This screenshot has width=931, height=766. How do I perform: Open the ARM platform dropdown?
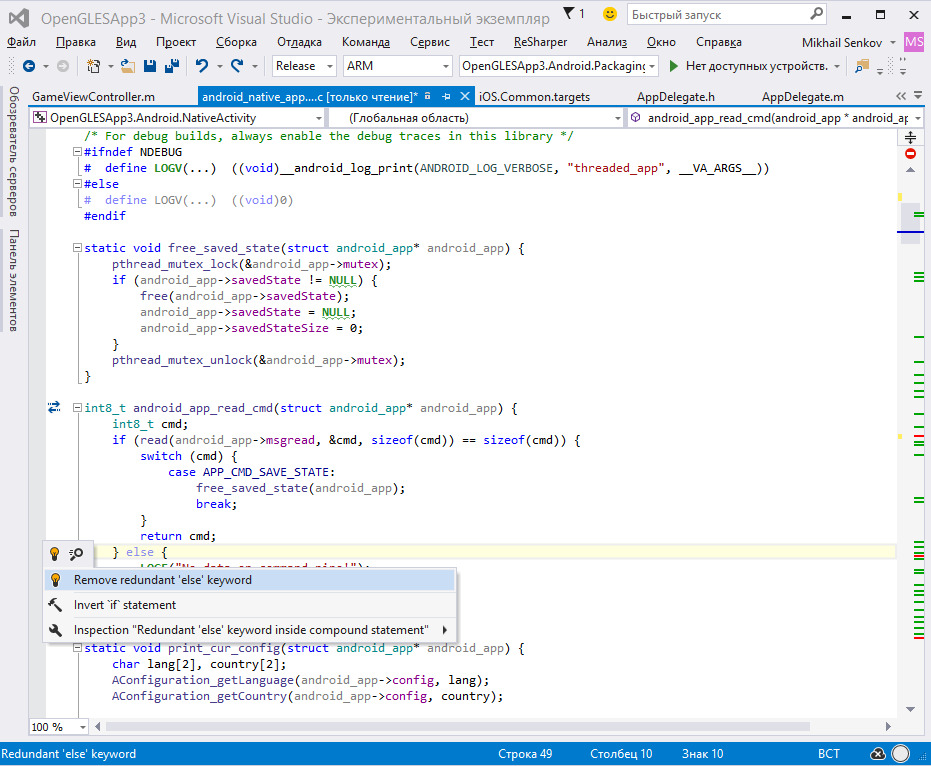[x=397, y=66]
